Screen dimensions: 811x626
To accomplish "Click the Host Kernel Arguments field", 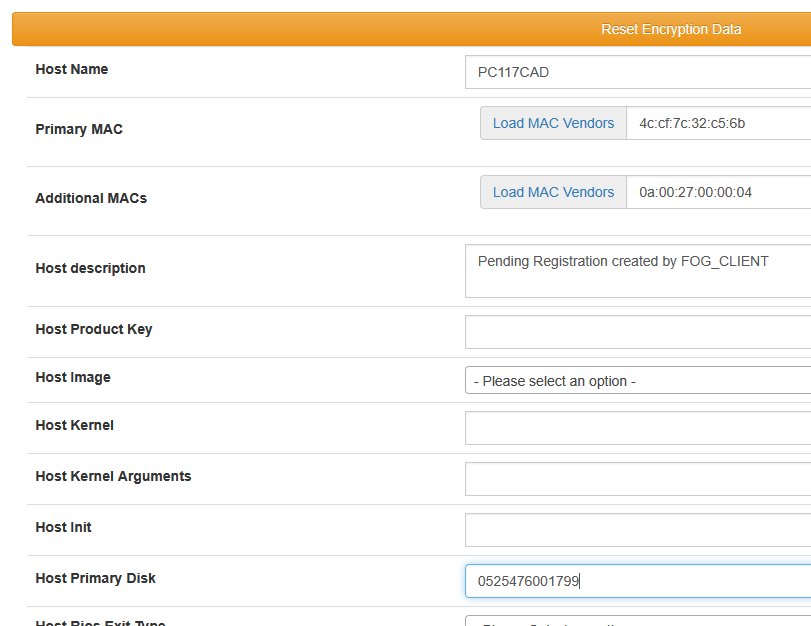I will [x=638, y=479].
